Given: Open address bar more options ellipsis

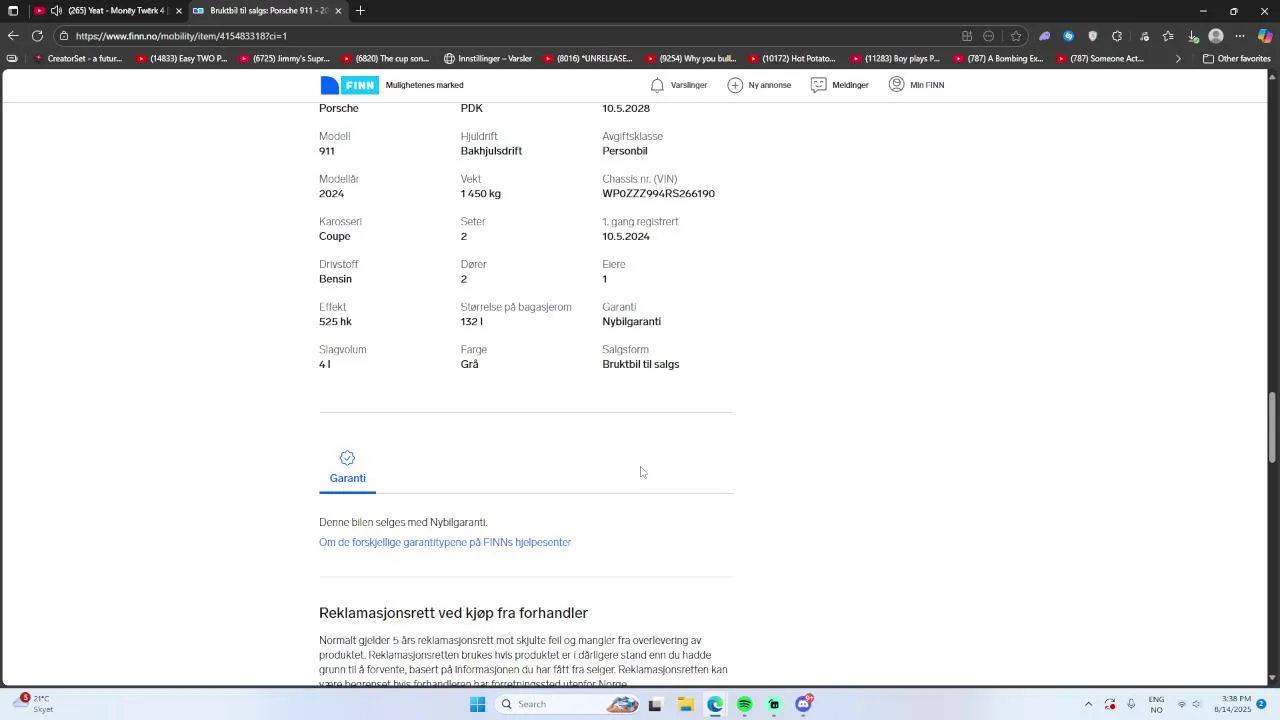Looking at the screenshot, I should (x=989, y=36).
